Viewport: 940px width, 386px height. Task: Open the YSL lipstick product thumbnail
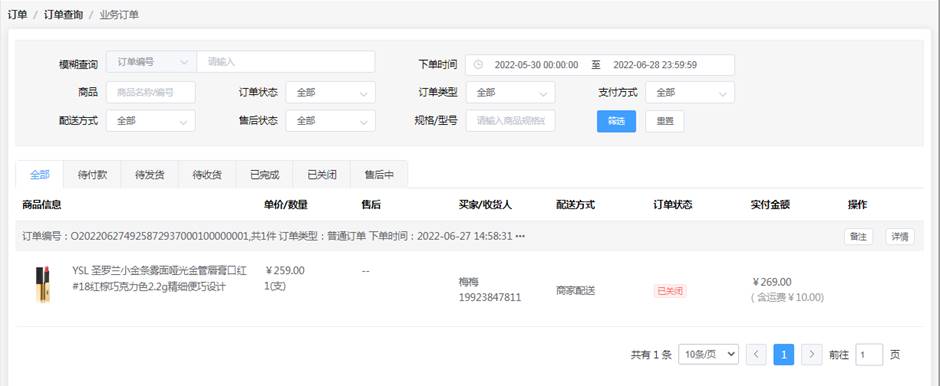tap(42, 284)
